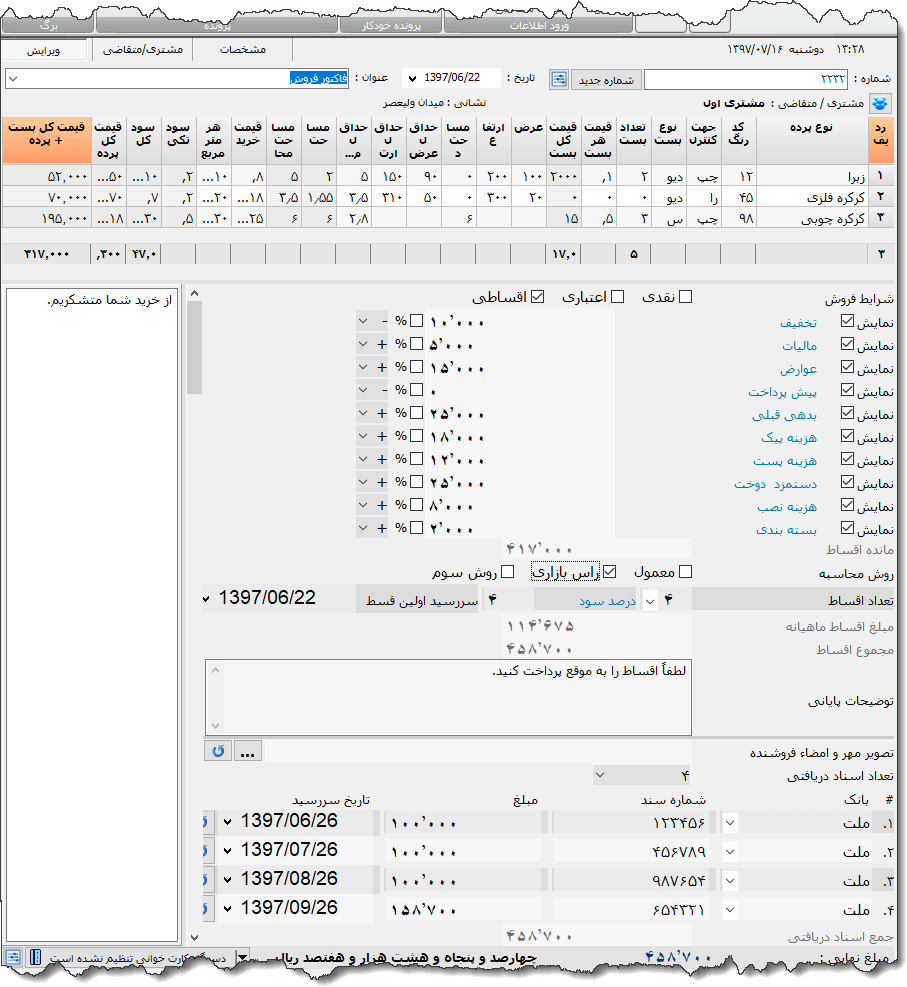Open the مشتری/متقاضی tab
907x987 pixels.
pyautogui.click(x=143, y=49)
